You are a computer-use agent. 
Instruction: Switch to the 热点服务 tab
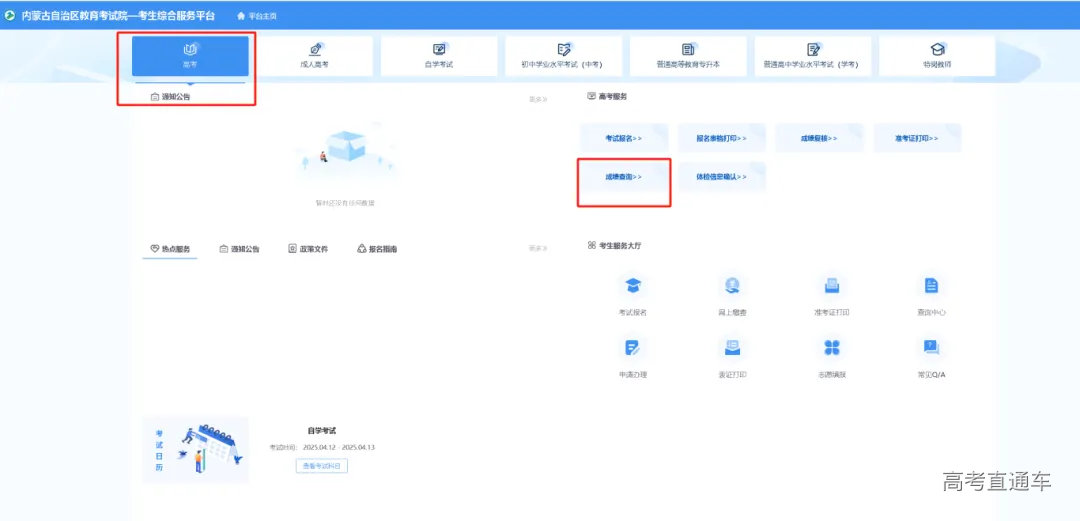point(170,249)
